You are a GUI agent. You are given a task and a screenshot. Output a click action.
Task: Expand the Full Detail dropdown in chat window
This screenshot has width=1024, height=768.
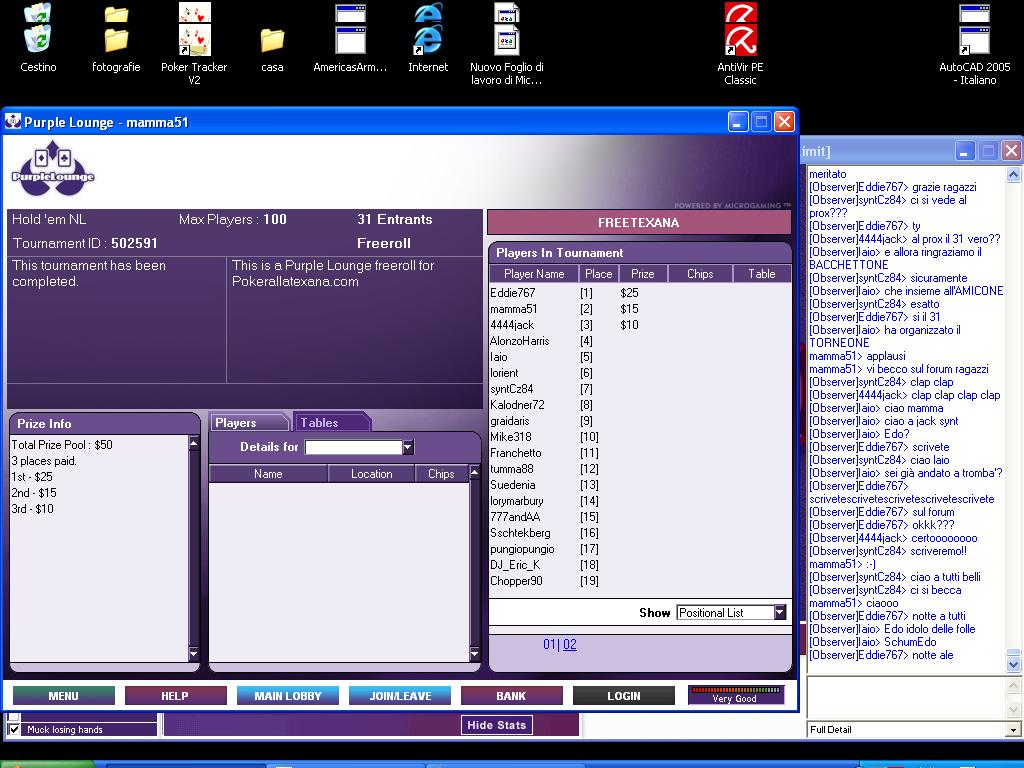1013,729
